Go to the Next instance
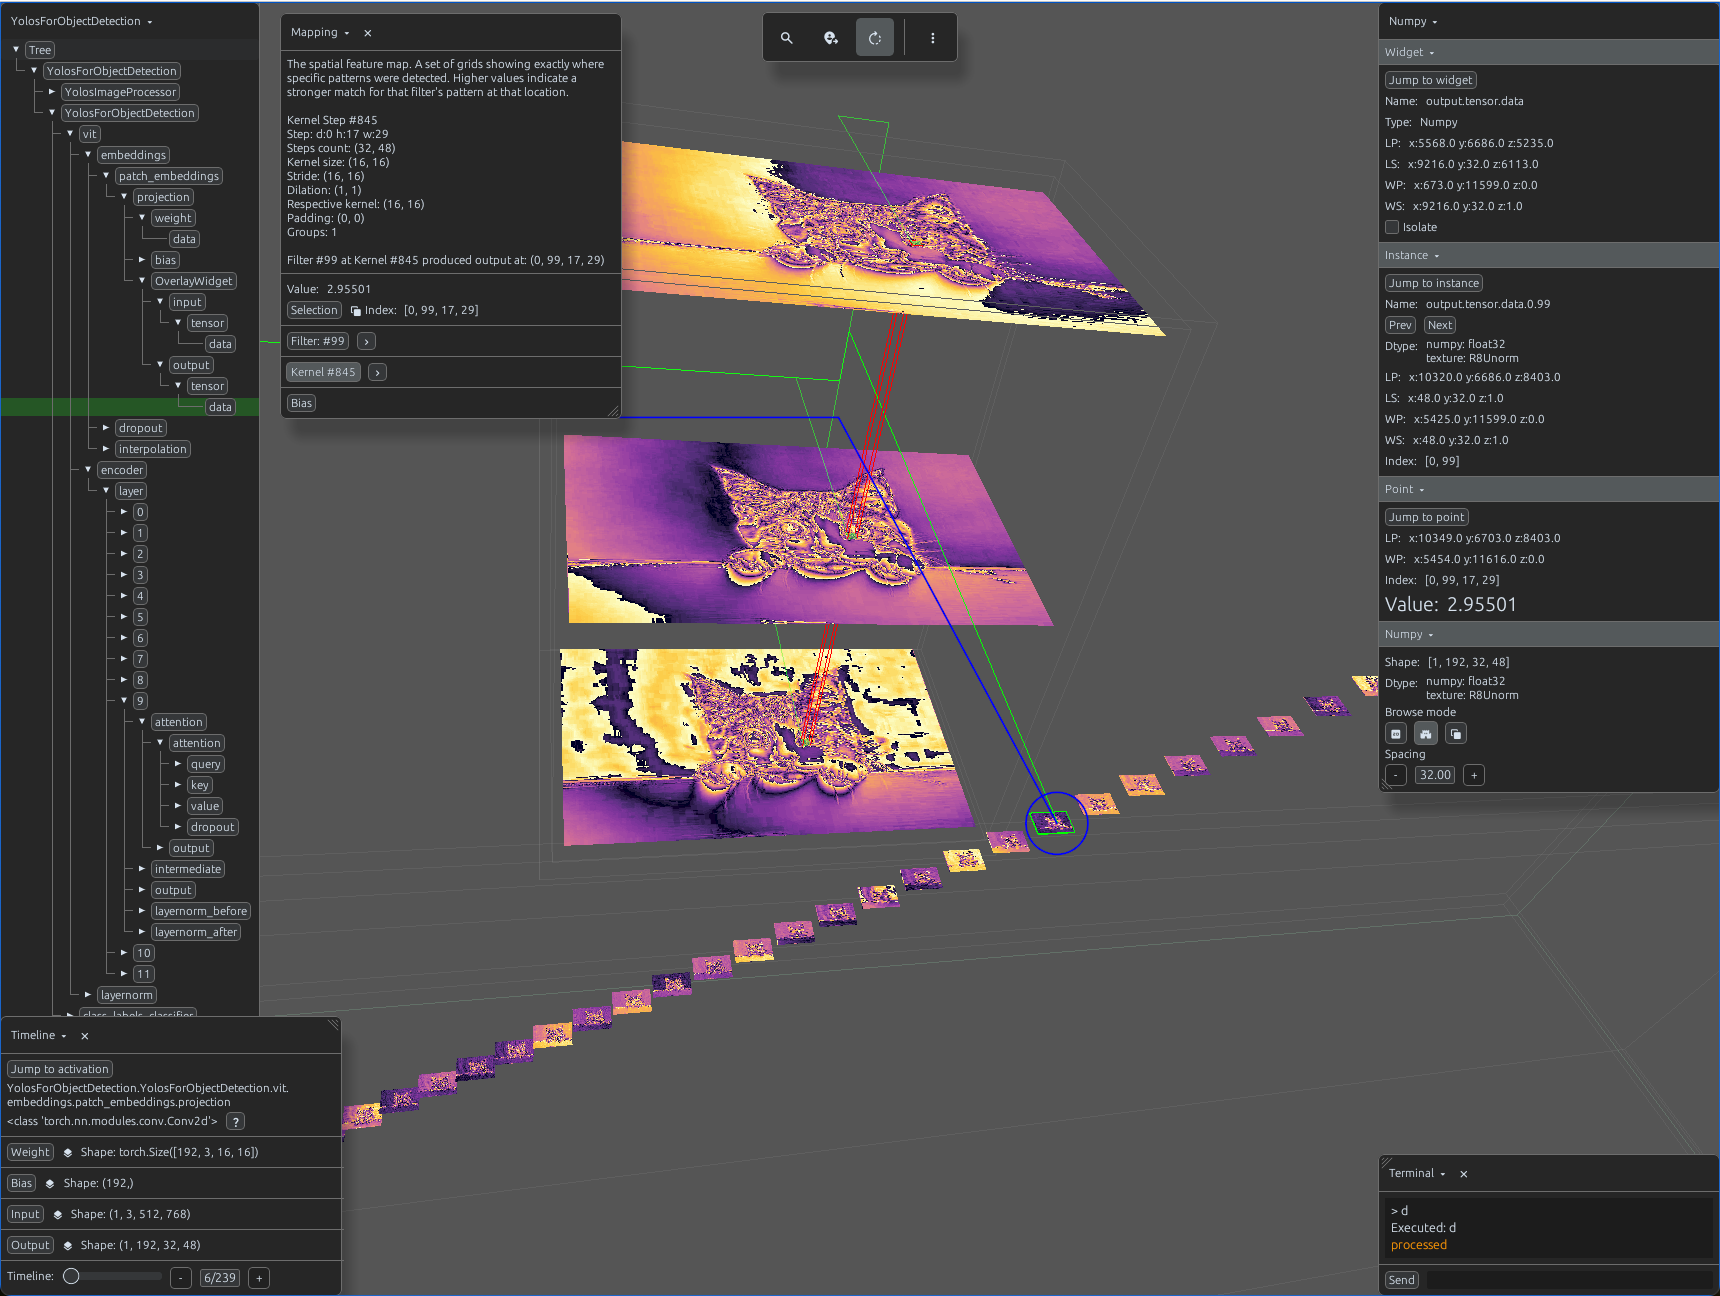The image size is (1720, 1296). click(x=1440, y=325)
